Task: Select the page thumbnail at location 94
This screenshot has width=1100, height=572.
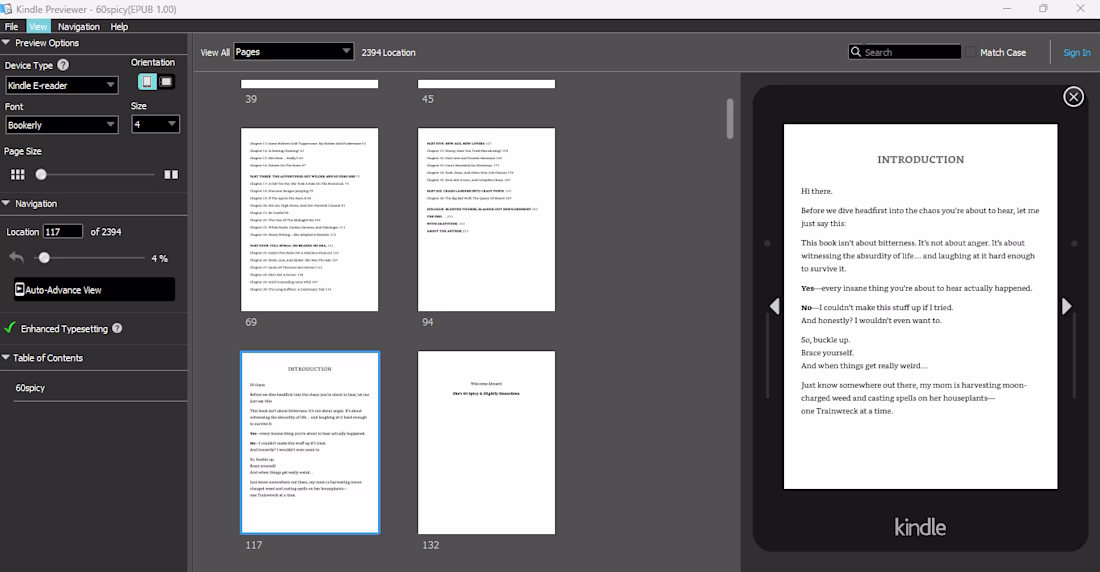Action: click(x=486, y=219)
